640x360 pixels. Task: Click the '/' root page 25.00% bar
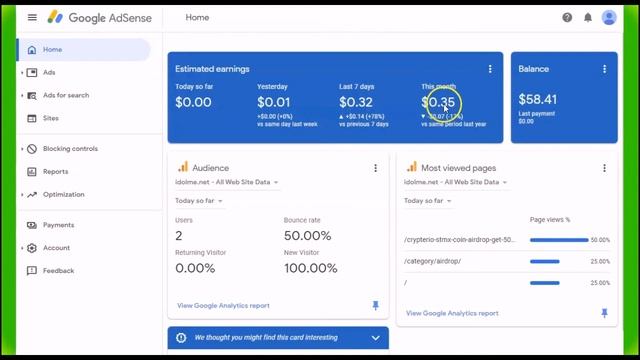tap(545, 283)
